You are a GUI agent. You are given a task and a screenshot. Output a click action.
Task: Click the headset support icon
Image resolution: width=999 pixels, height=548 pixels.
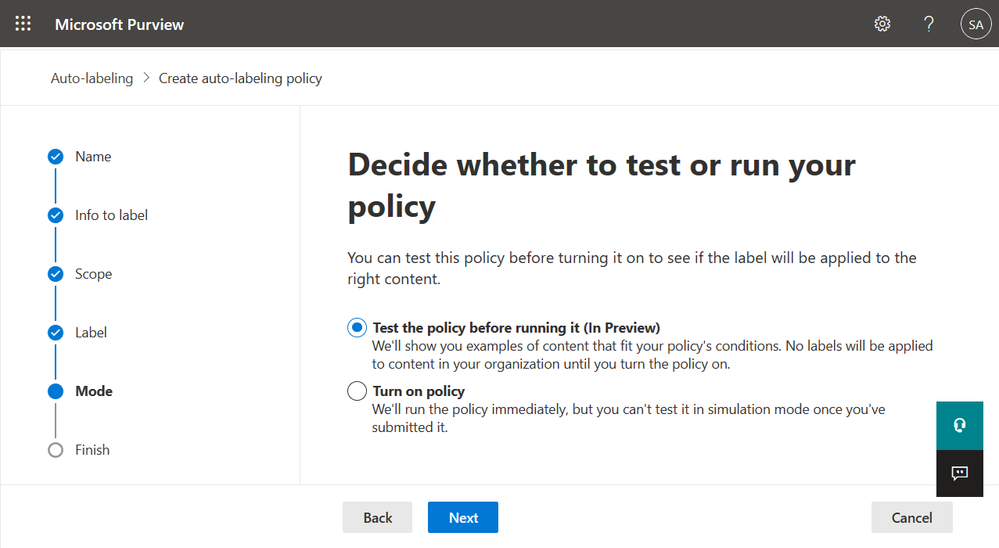coord(960,426)
